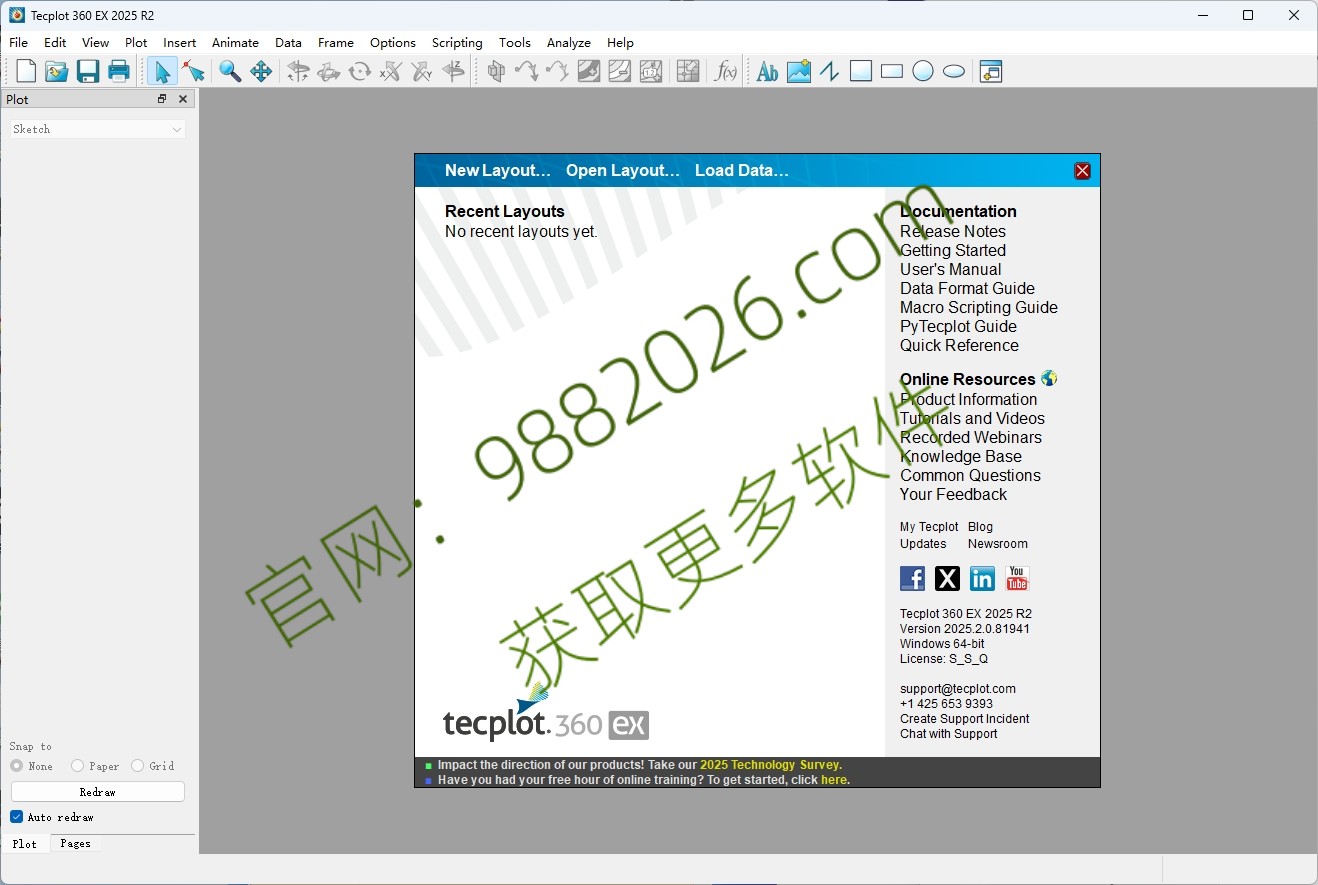Select the Paper snap radio button

tap(77, 766)
